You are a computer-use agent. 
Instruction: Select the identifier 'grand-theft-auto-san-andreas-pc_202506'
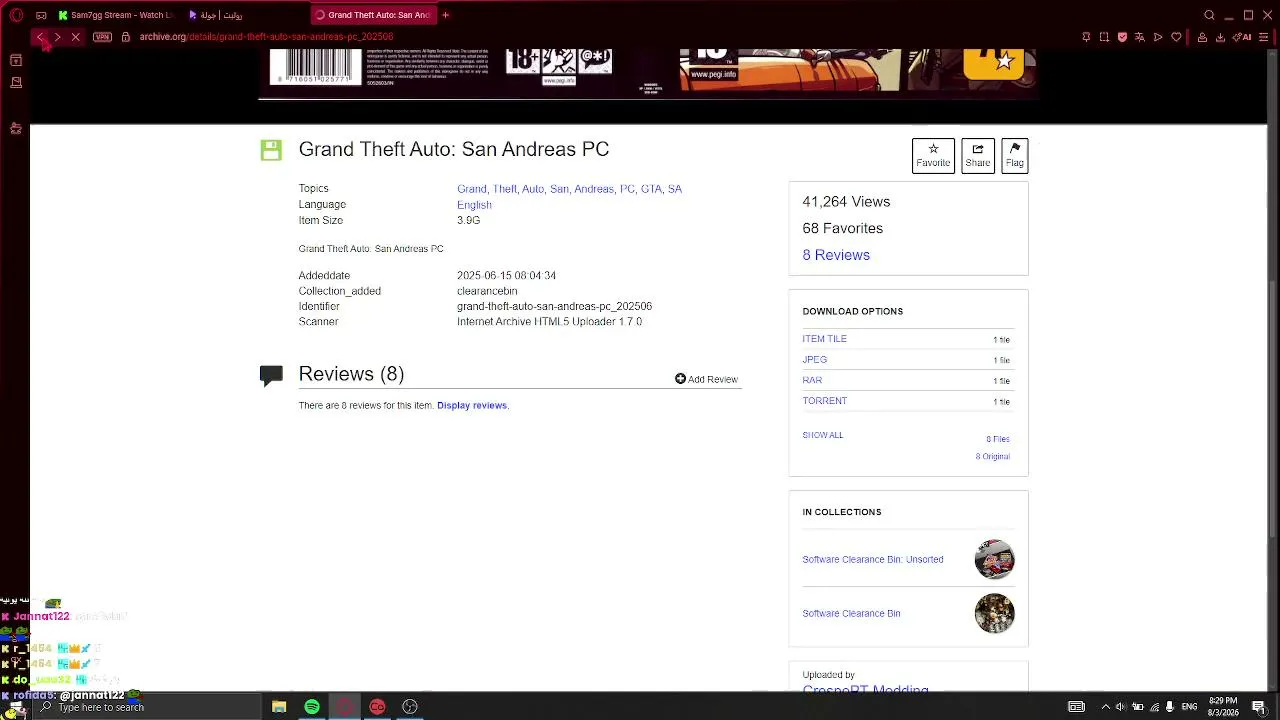tap(554, 307)
